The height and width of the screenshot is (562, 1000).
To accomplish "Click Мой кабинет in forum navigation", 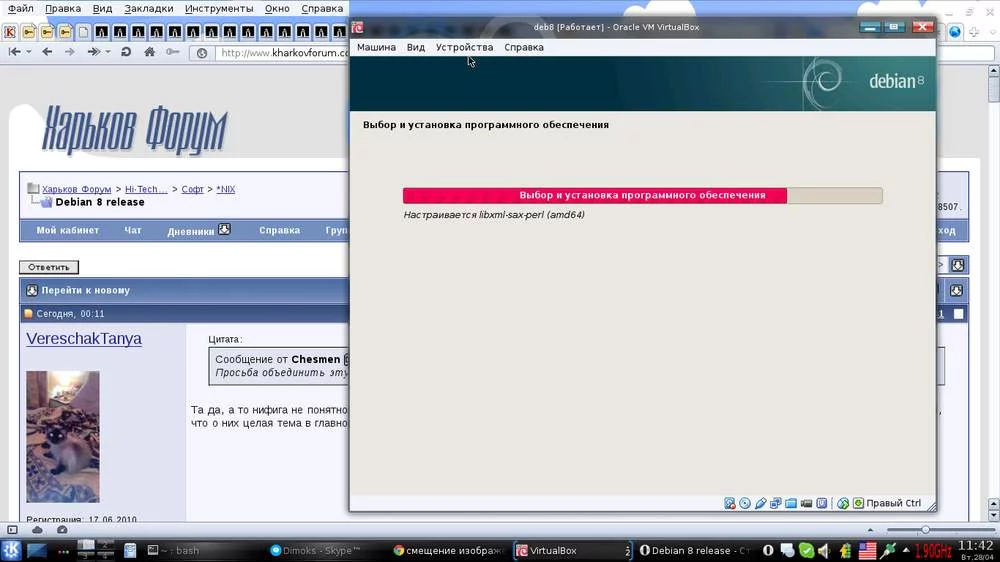I will (x=68, y=230).
